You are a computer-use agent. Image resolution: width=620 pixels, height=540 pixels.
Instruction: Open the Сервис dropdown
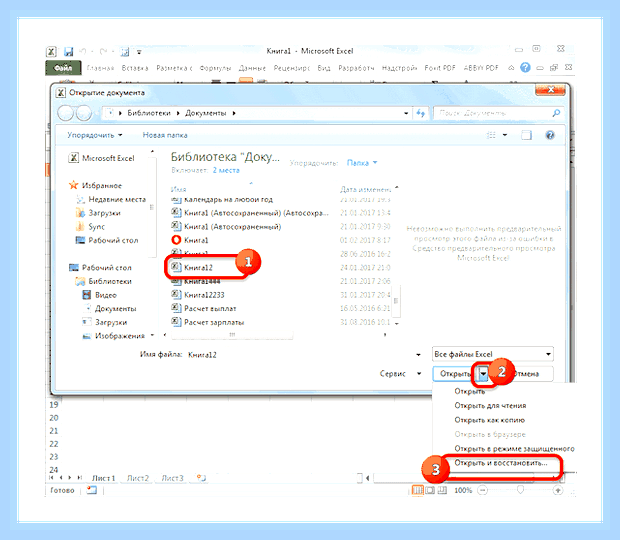[x=400, y=374]
